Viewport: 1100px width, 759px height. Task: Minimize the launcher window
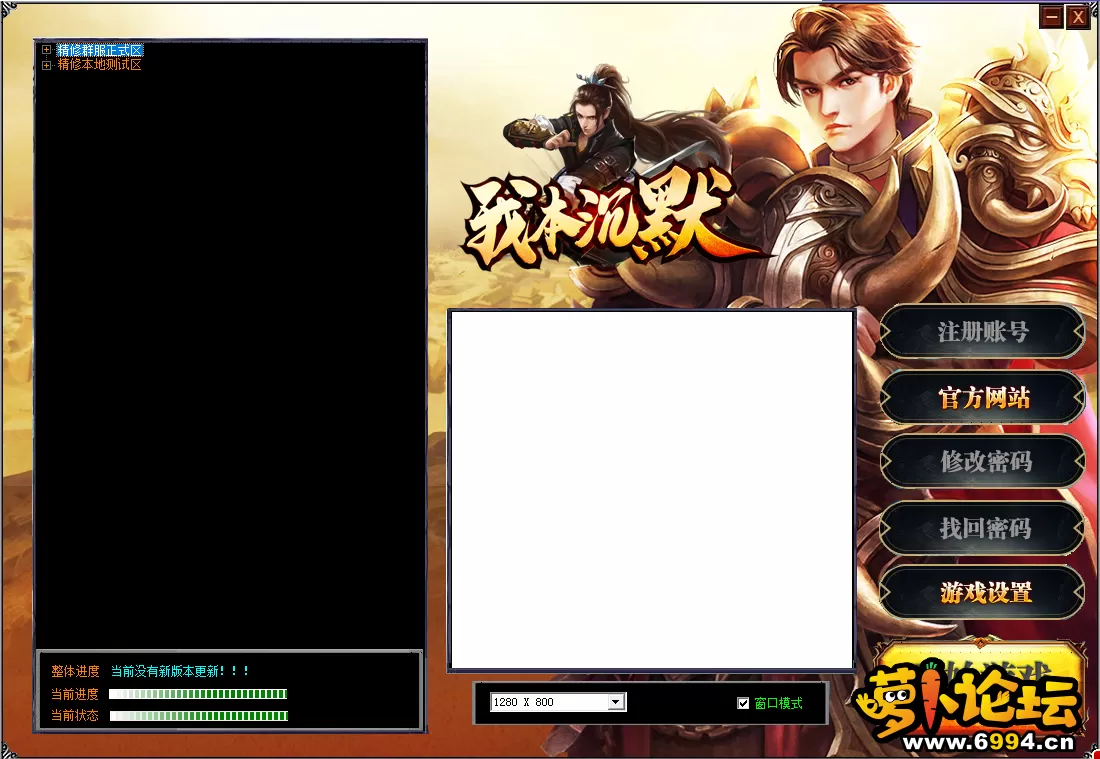point(1051,17)
